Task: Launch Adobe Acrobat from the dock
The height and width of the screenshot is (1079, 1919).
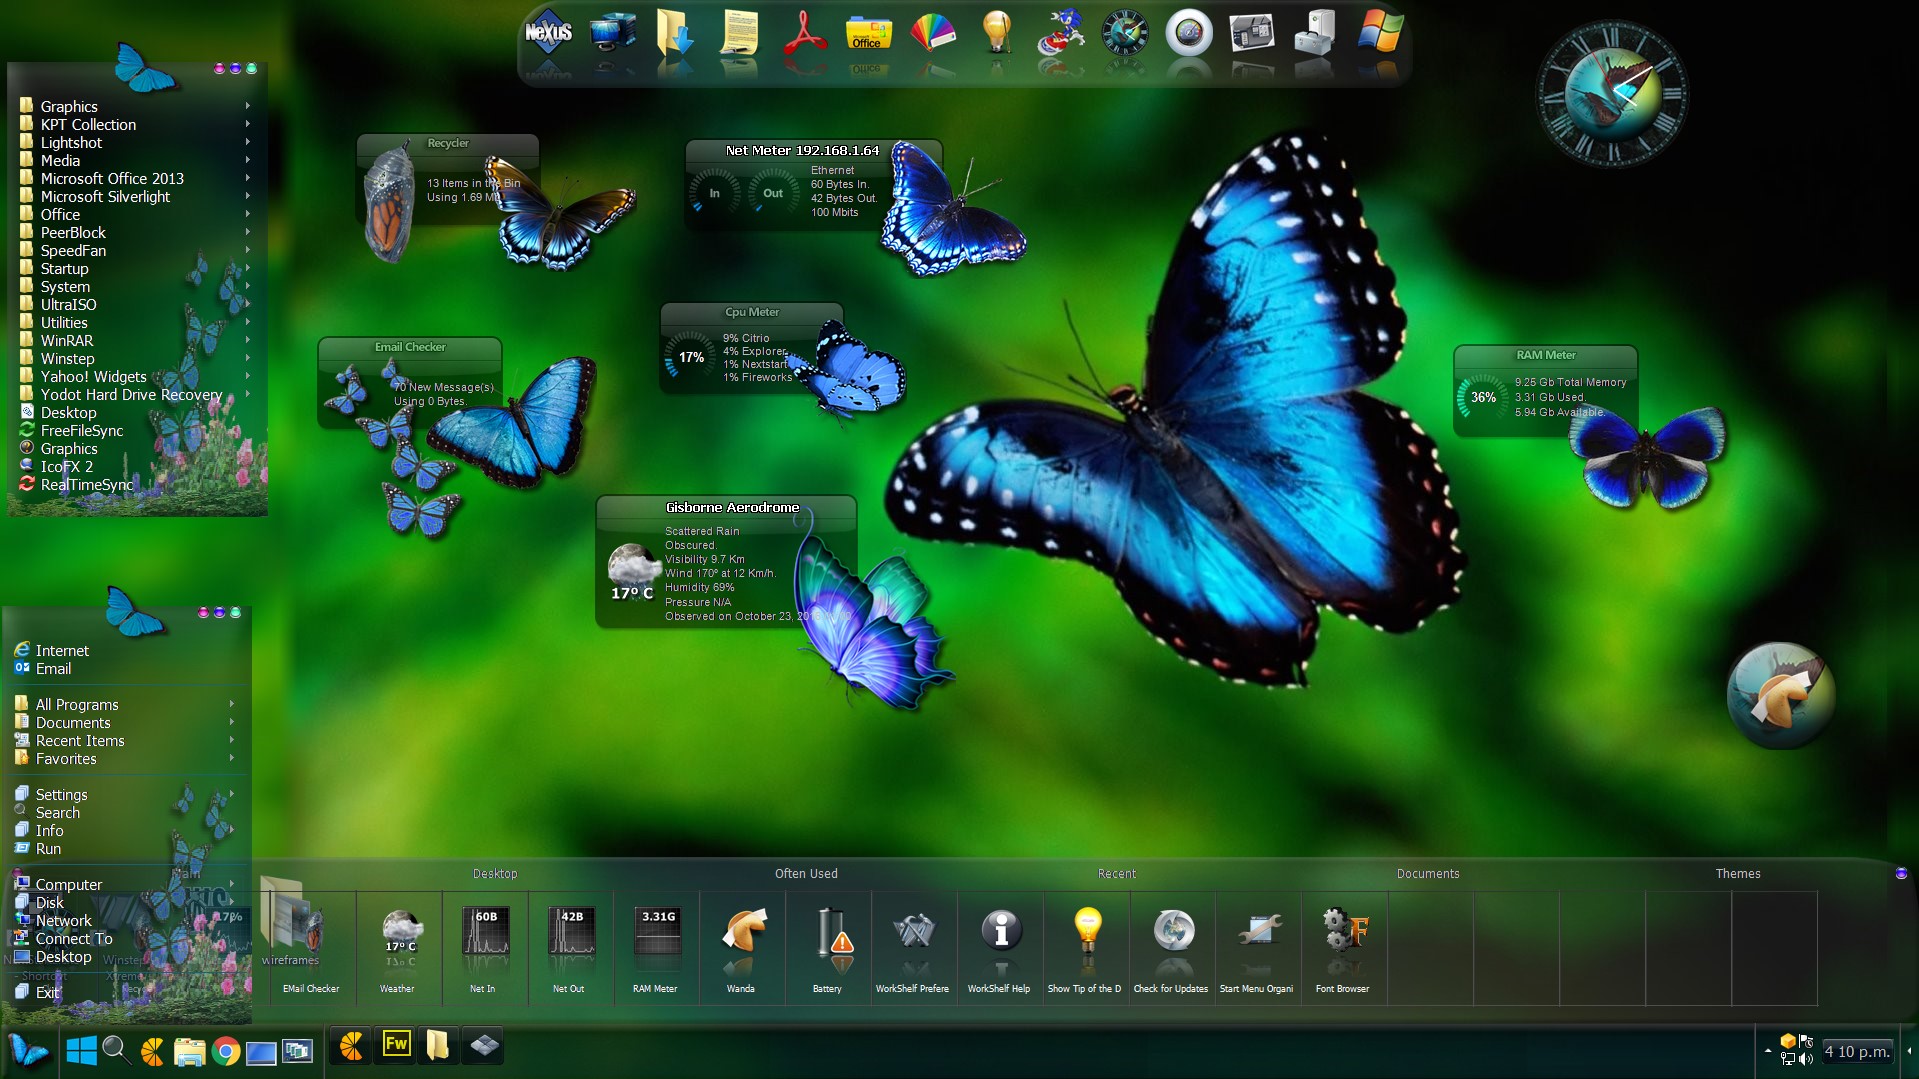Action: [x=804, y=34]
